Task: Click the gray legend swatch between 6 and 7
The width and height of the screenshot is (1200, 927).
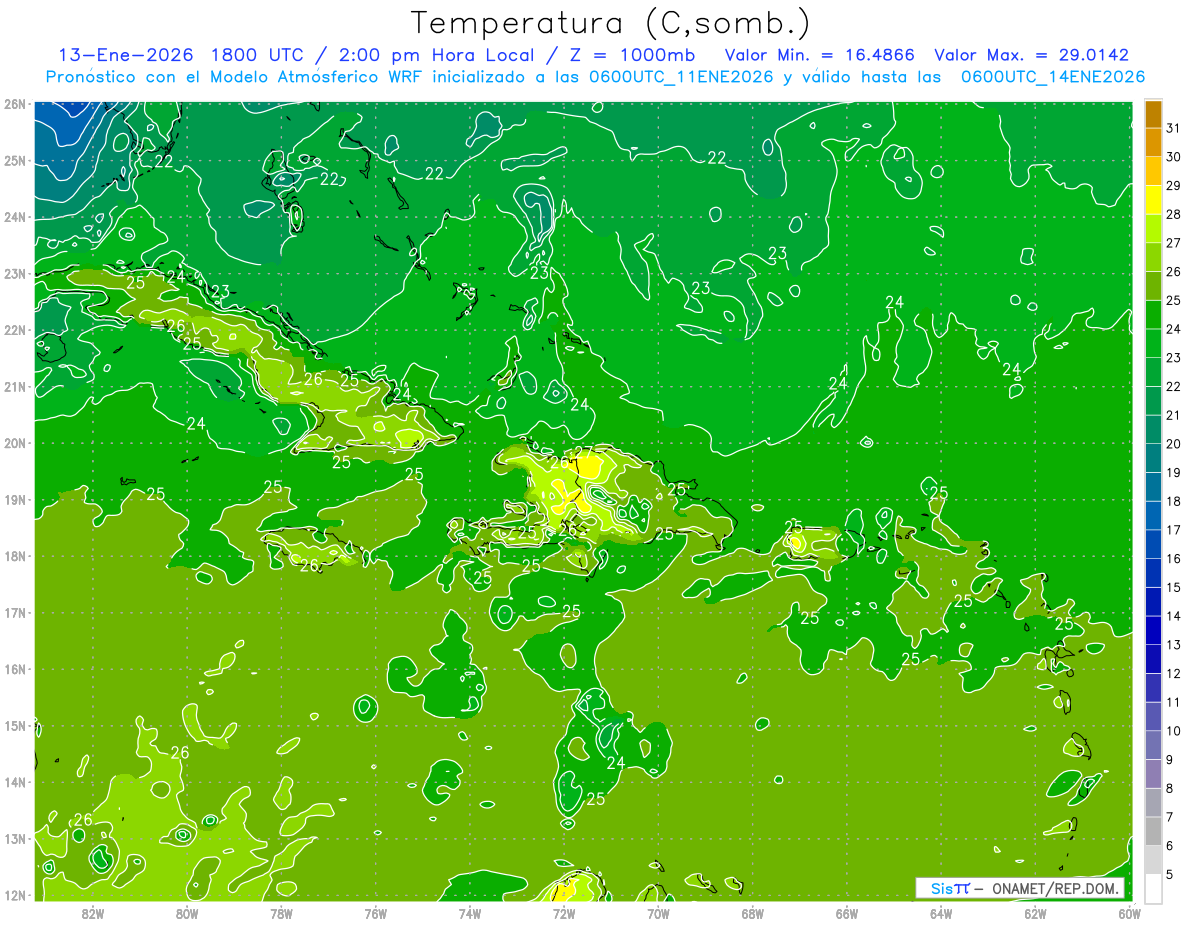Action: (1153, 831)
